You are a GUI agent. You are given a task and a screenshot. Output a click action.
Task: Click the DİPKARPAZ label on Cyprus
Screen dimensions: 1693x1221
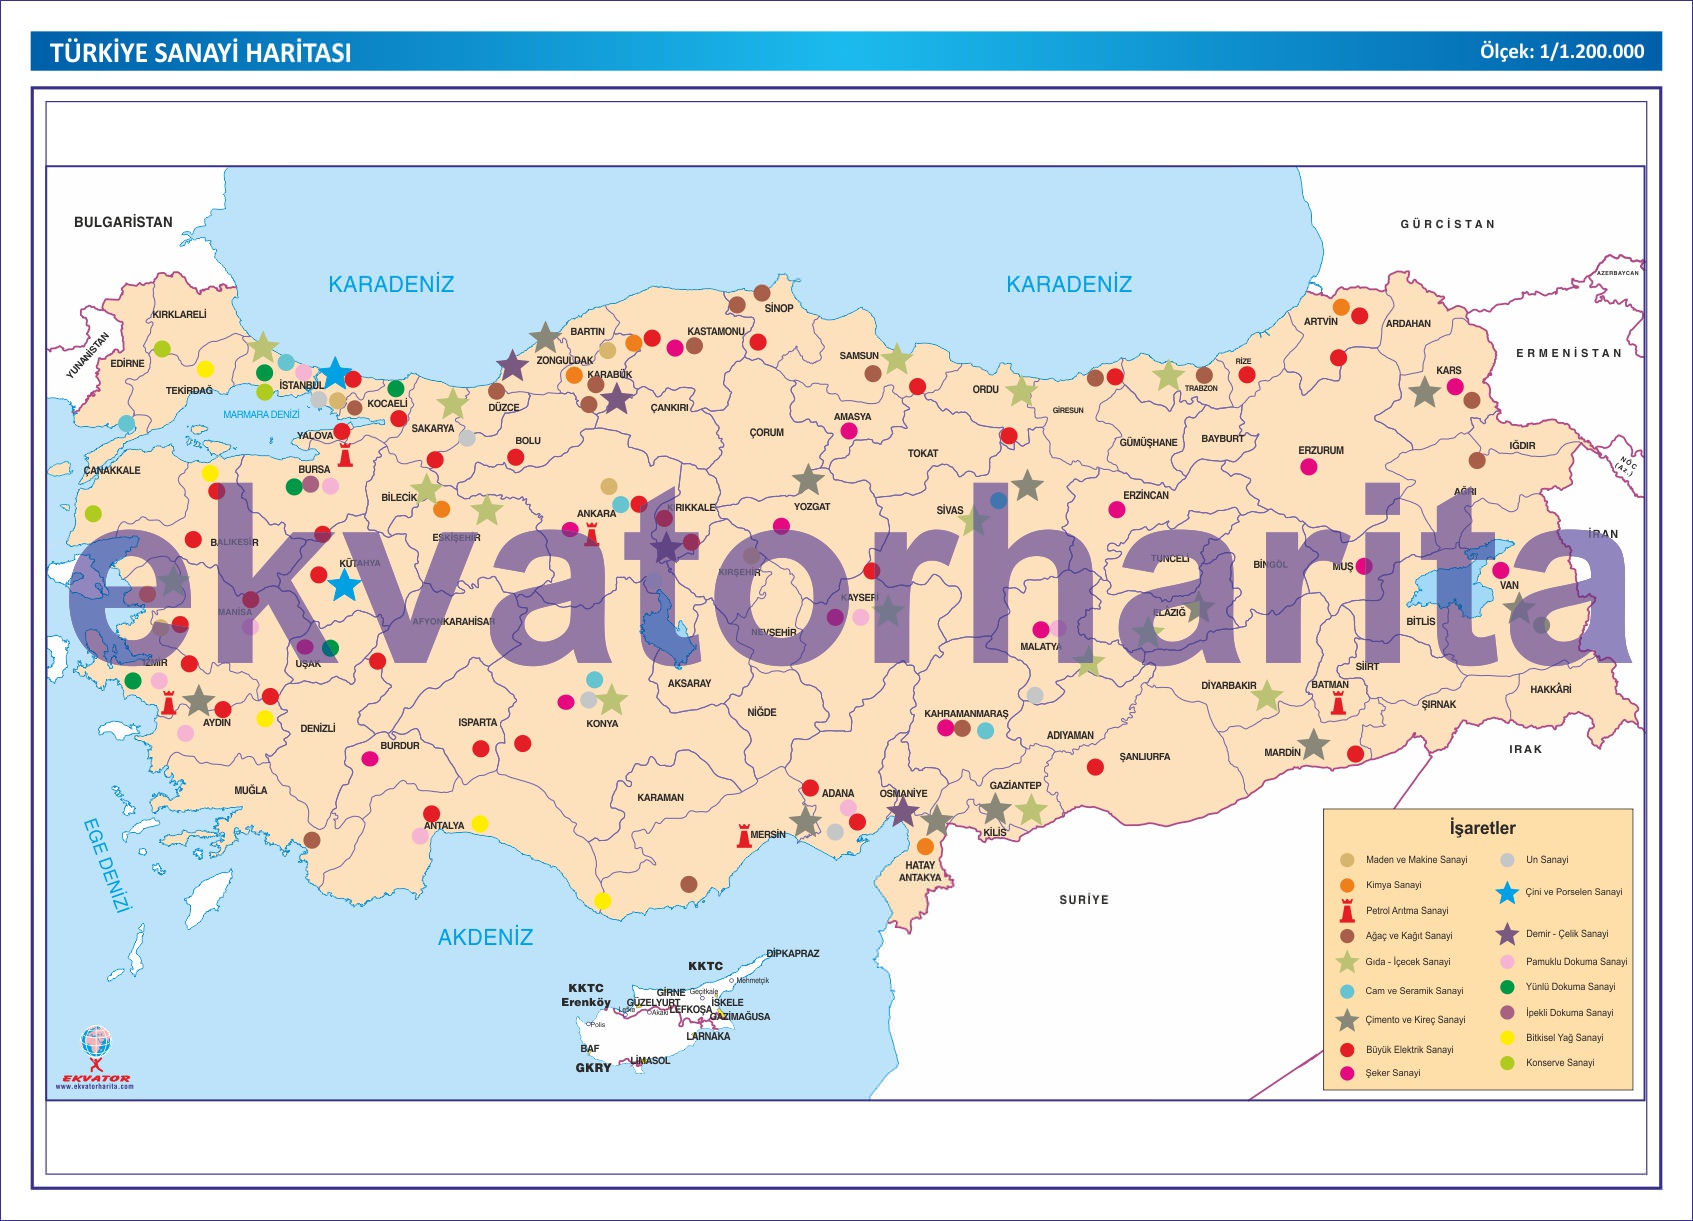(x=793, y=953)
